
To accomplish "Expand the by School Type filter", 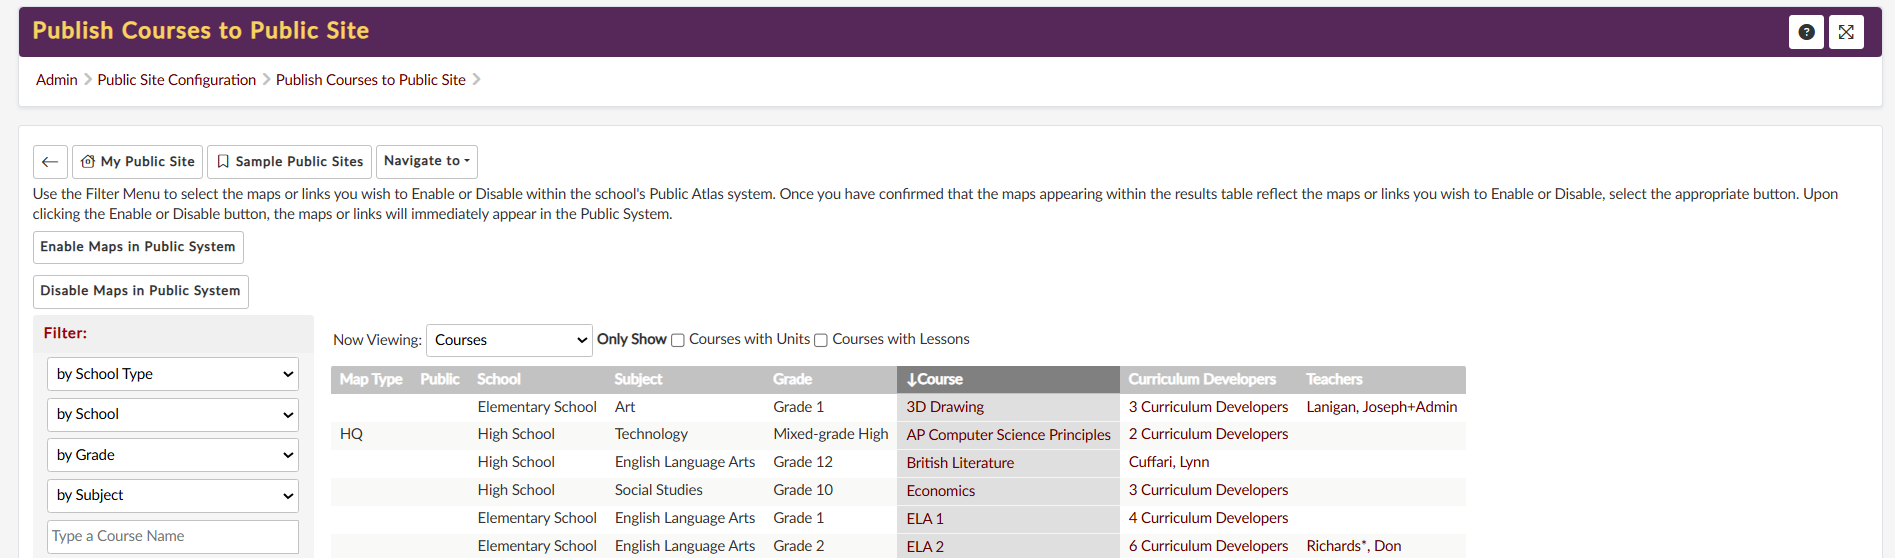I will (173, 374).
